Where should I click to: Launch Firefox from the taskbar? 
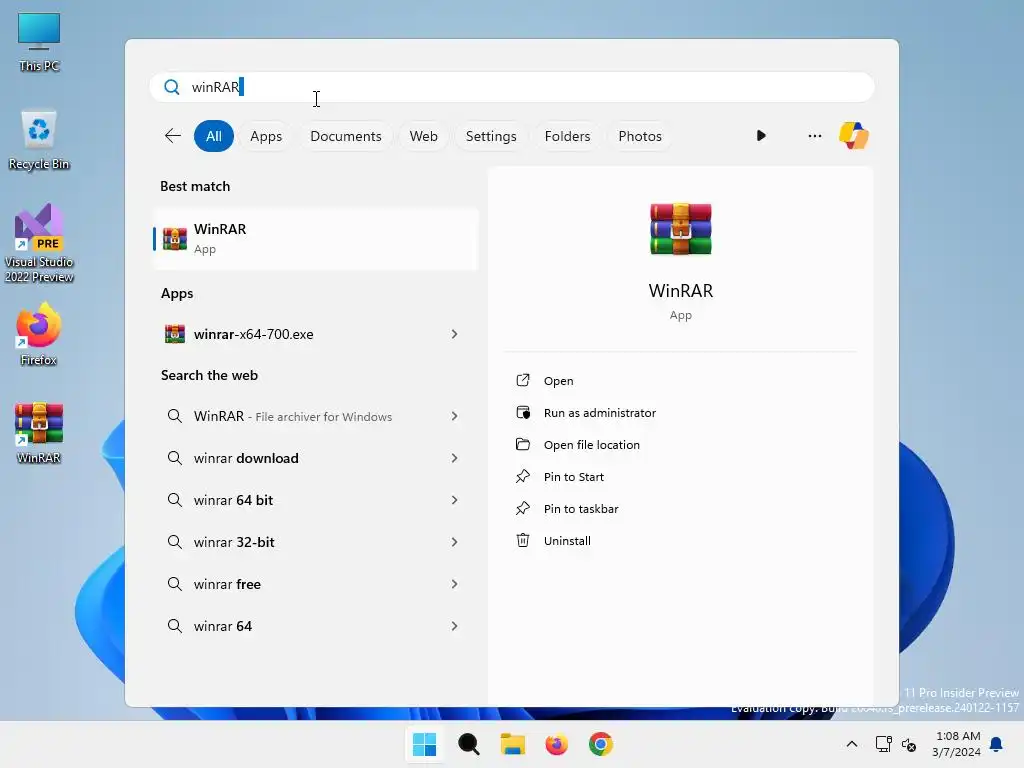pos(556,744)
